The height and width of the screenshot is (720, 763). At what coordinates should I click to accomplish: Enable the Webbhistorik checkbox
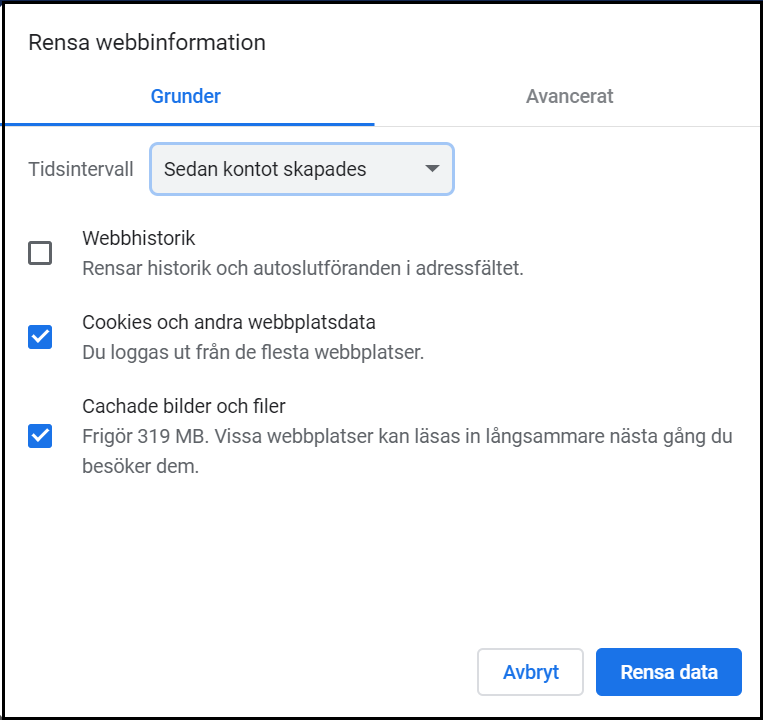coord(40,253)
